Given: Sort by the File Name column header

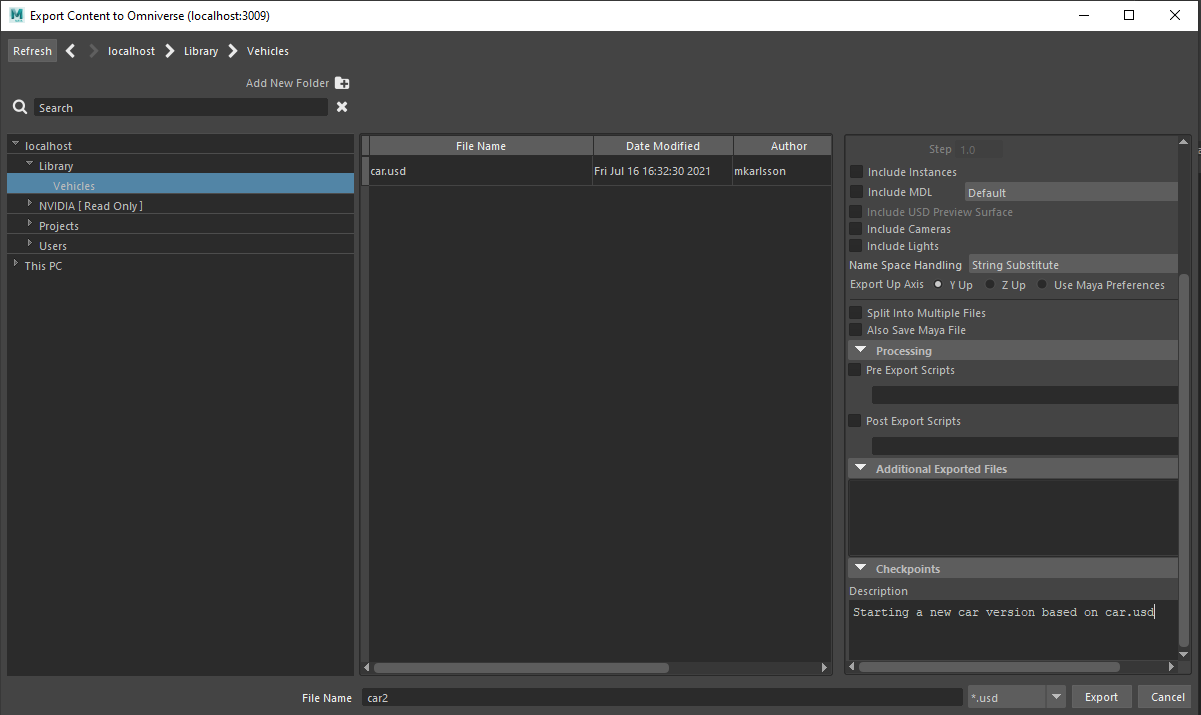Looking at the screenshot, I should coord(481,146).
